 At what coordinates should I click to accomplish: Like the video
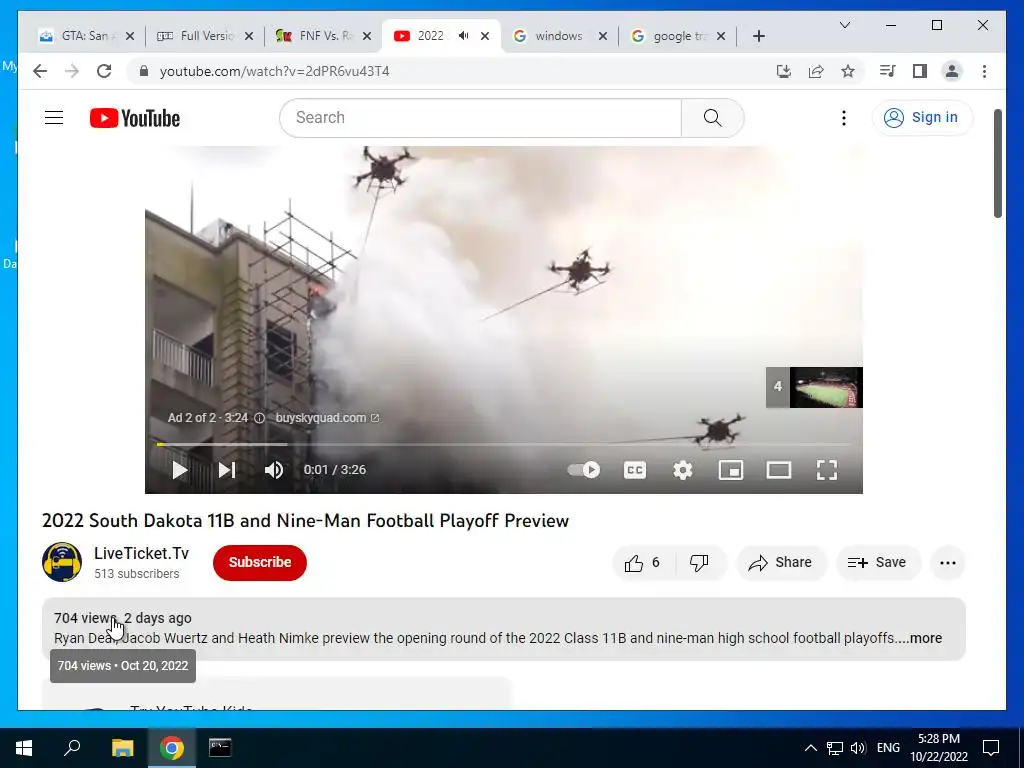642,563
